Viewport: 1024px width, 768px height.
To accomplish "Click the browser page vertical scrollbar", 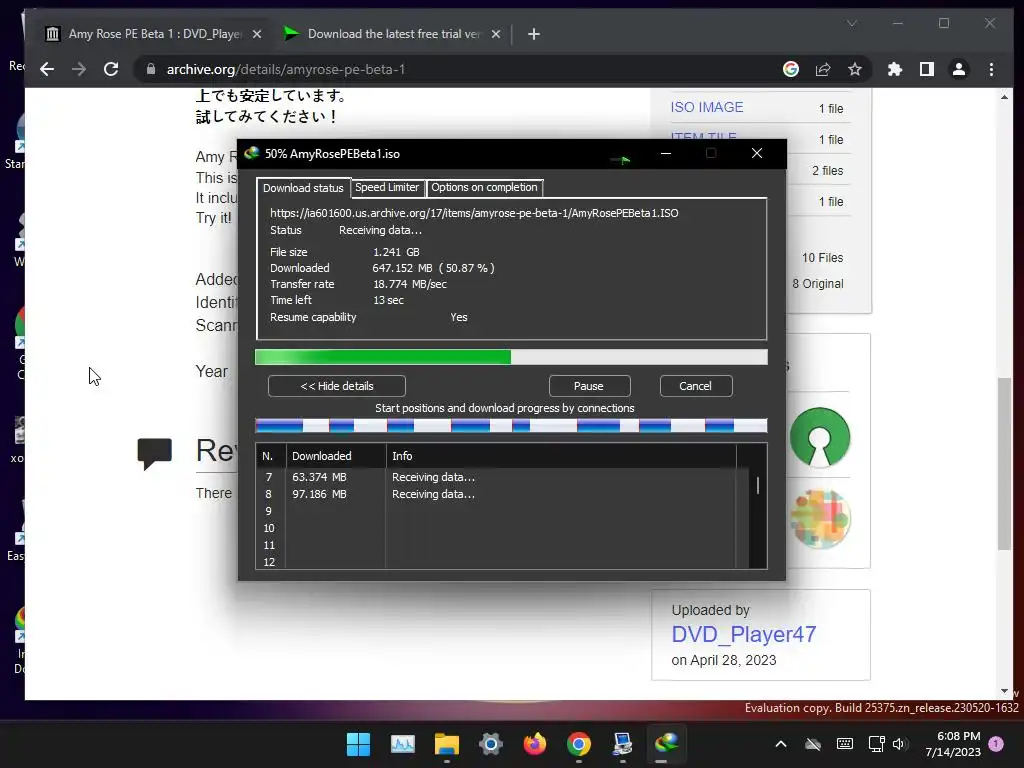I will pos(1004,464).
